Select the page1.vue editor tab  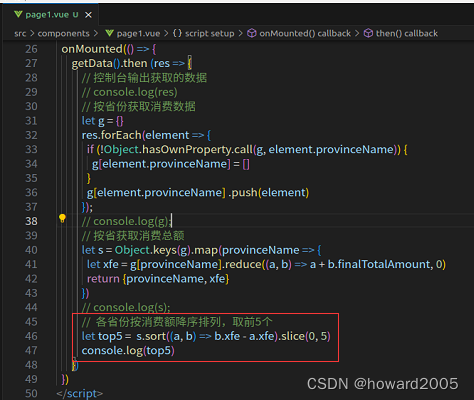52,15
